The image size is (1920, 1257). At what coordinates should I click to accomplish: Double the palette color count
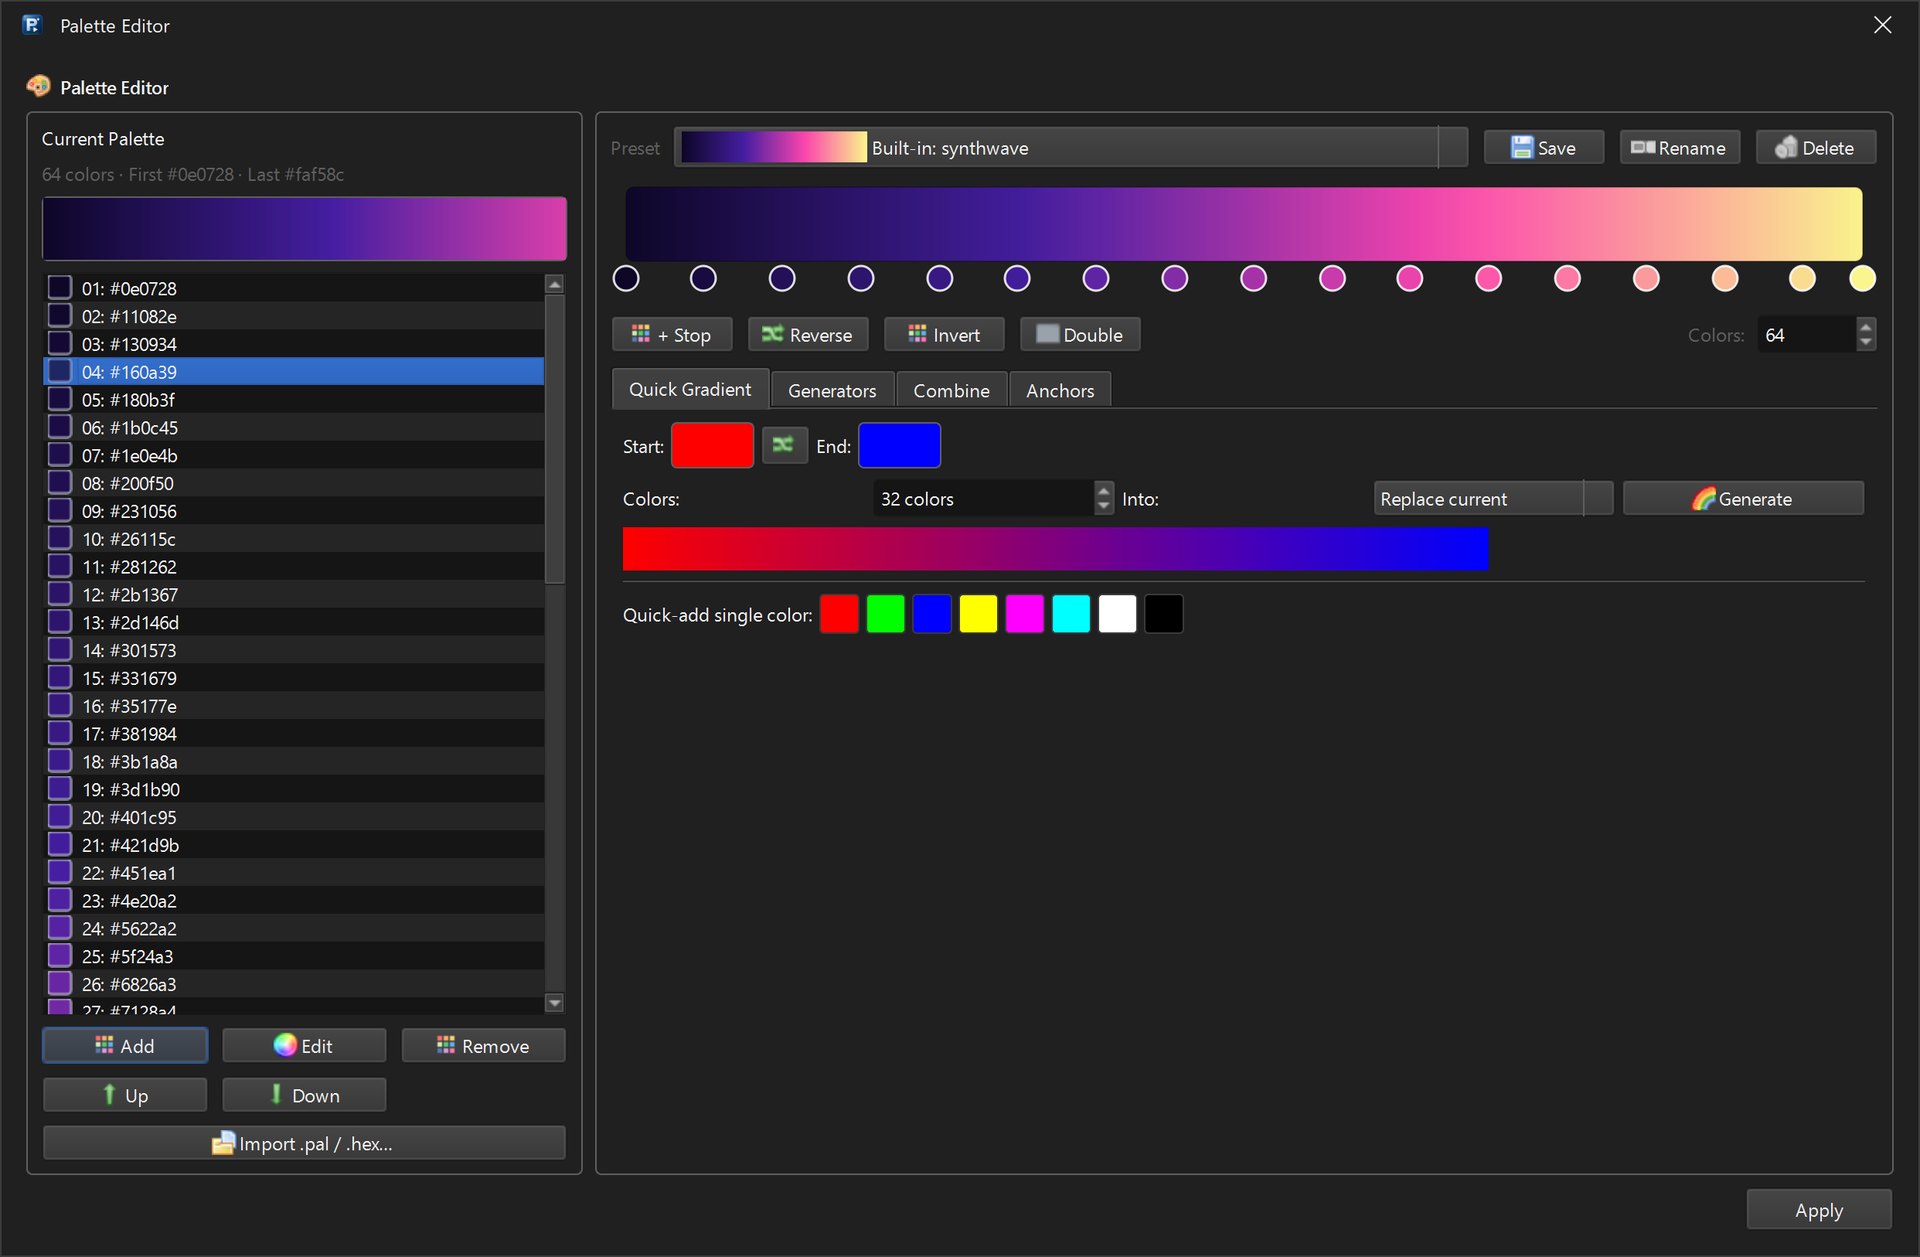pyautogui.click(x=1080, y=335)
